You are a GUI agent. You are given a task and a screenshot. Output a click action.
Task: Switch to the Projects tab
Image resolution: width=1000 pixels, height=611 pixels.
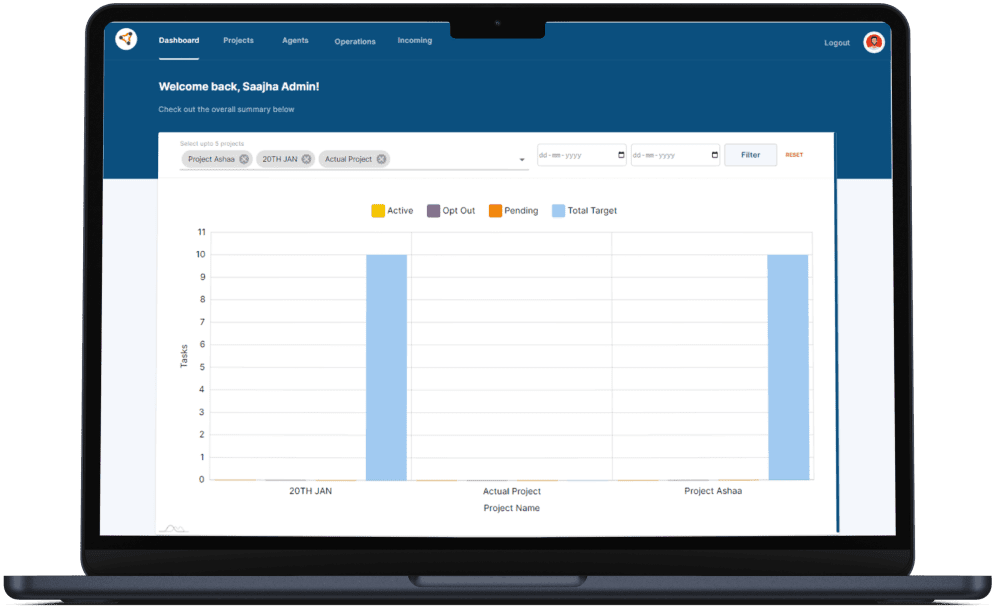tap(238, 40)
